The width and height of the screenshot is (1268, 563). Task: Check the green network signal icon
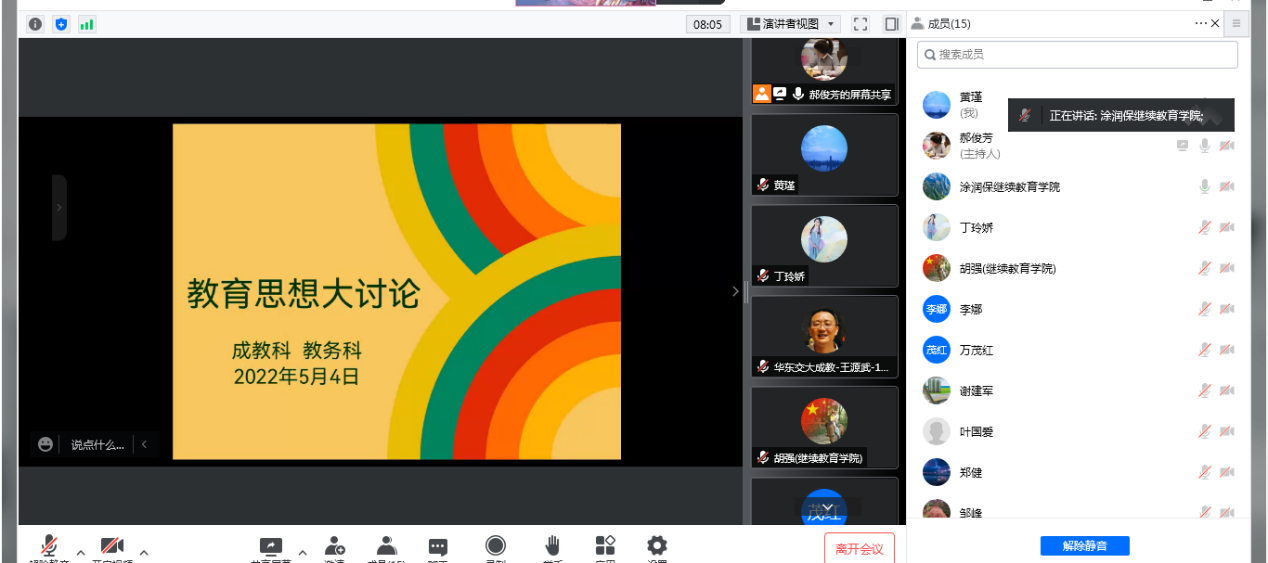(87, 24)
